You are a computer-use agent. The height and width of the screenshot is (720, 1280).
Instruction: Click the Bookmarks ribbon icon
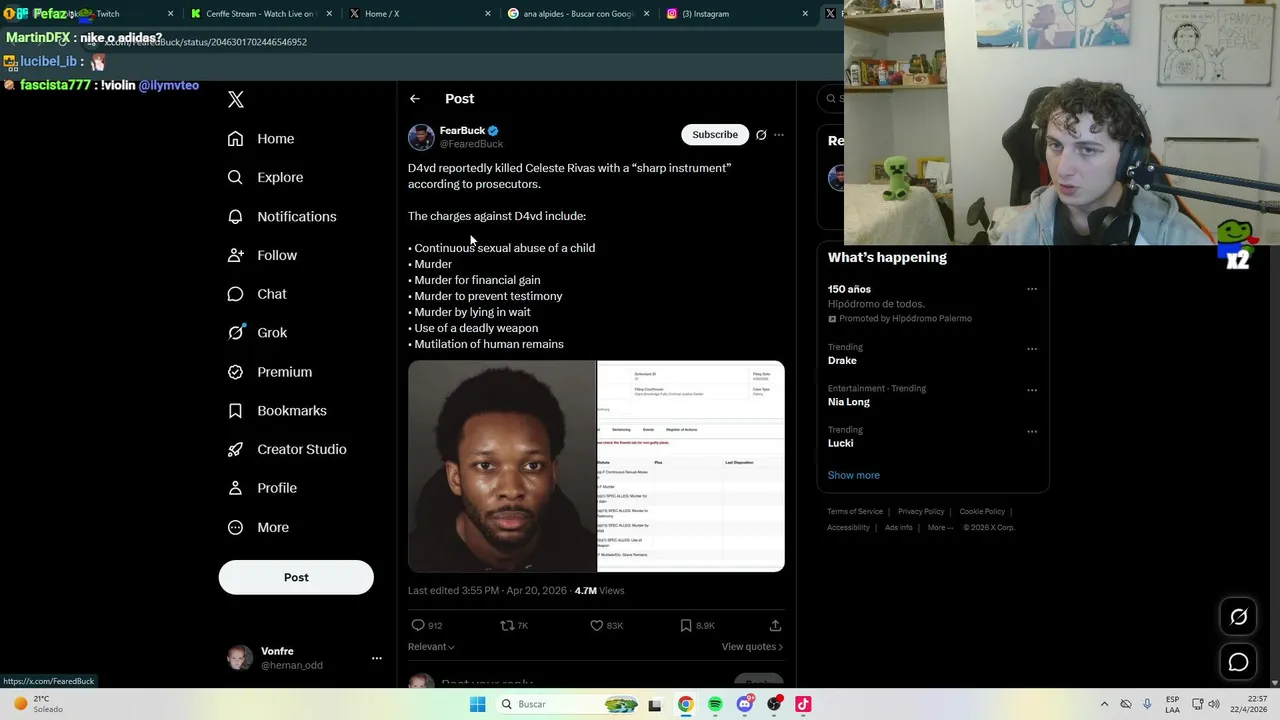click(x=235, y=410)
